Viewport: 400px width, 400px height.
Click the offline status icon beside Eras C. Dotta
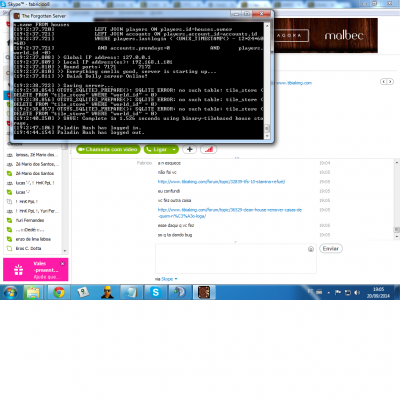click(x=9, y=248)
